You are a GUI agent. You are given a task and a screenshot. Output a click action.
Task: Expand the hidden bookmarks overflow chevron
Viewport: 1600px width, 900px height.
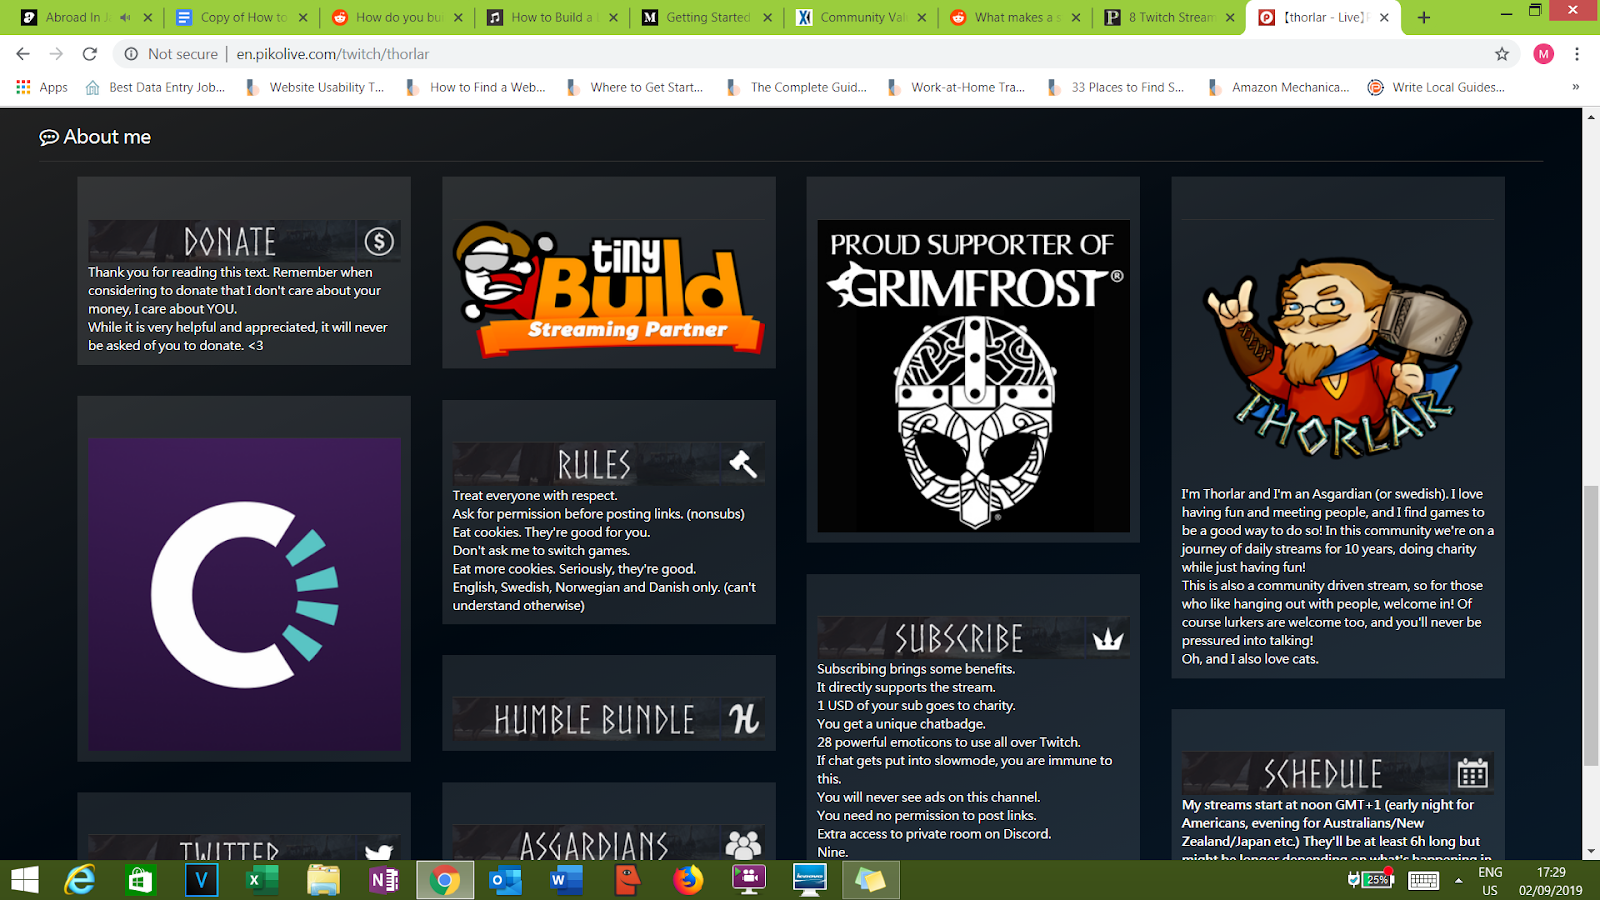1575,87
